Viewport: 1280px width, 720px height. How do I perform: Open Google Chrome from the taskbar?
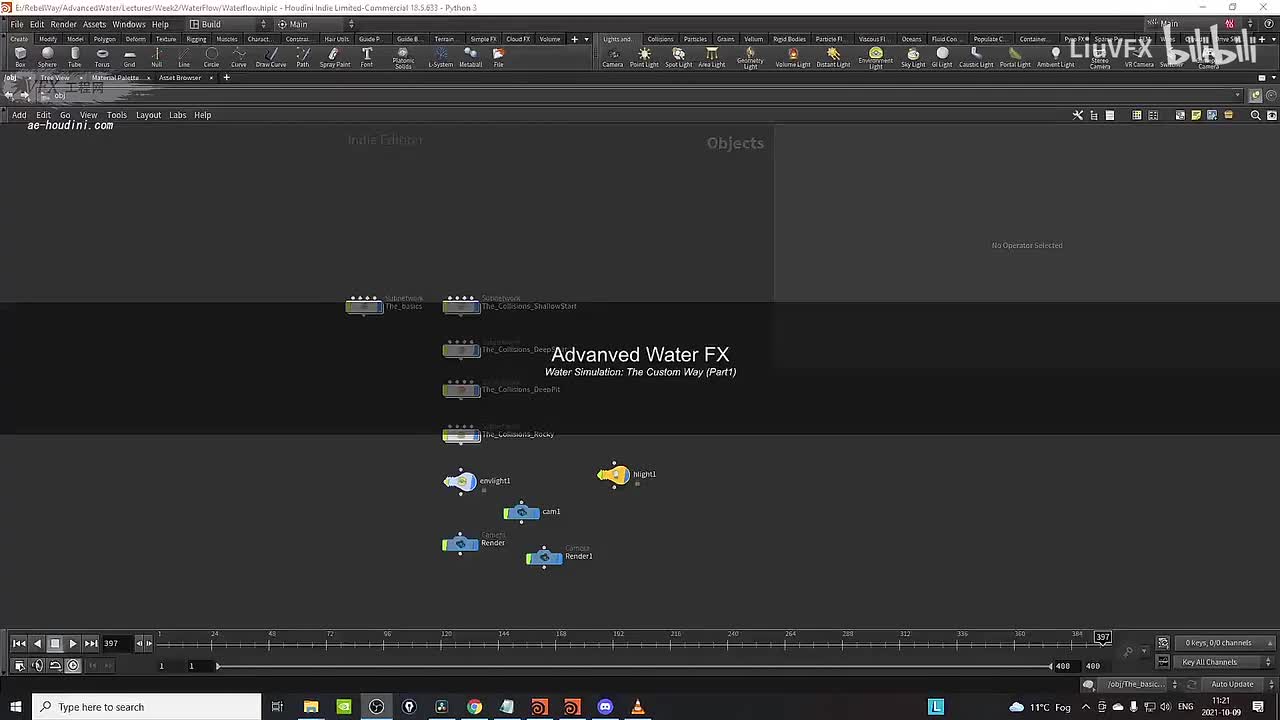pos(474,707)
